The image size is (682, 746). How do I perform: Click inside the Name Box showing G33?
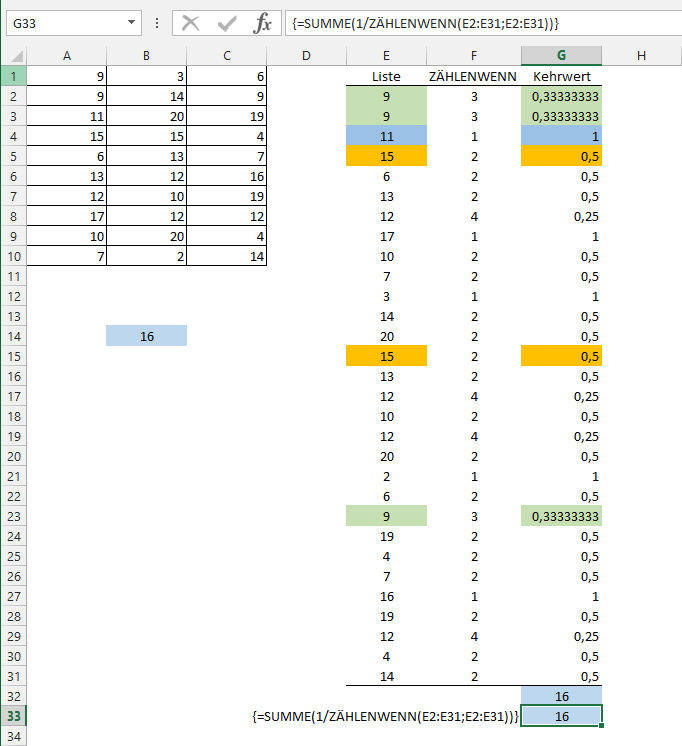click(65, 23)
